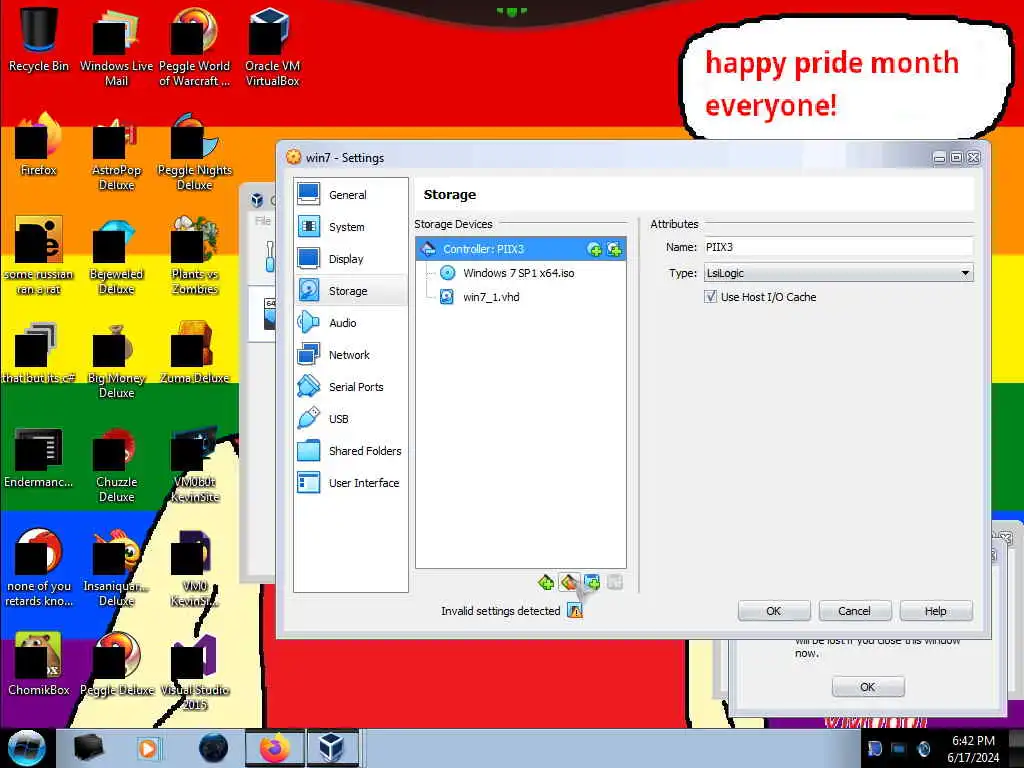
Task: Open the General settings category
Action: (x=350, y=195)
